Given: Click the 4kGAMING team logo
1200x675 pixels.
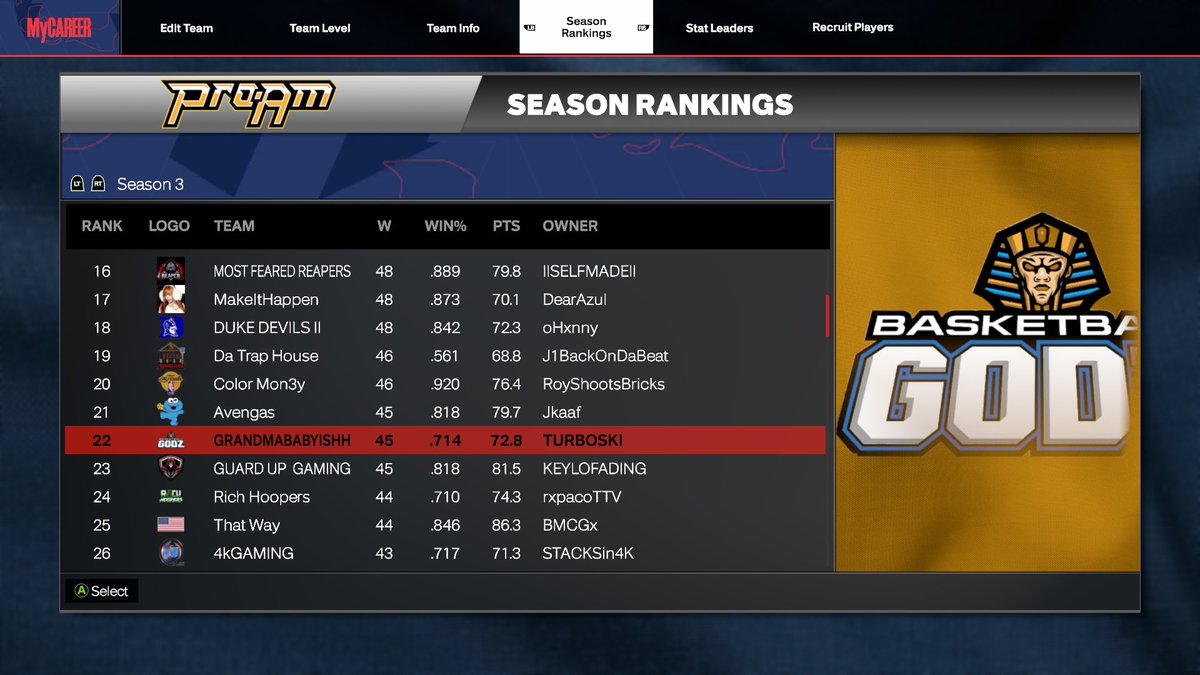Looking at the screenshot, I should [170, 553].
